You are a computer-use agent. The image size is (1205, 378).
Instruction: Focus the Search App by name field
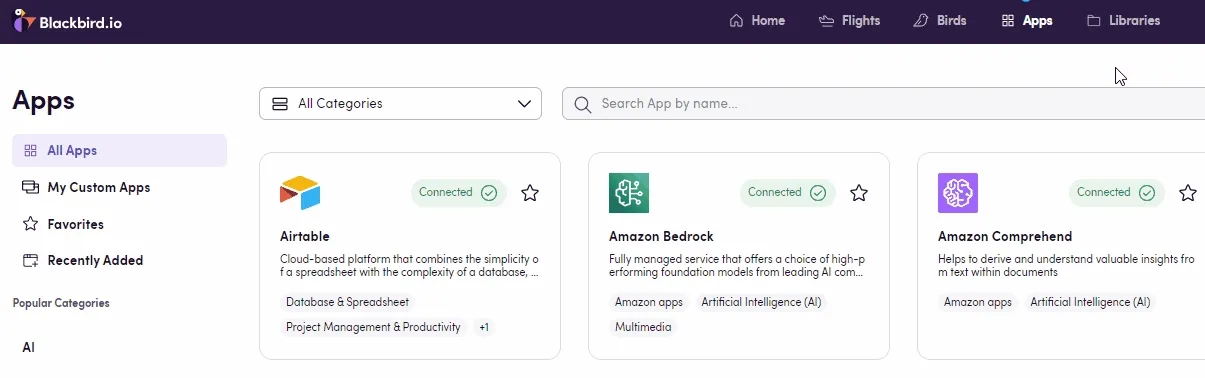click(x=883, y=103)
